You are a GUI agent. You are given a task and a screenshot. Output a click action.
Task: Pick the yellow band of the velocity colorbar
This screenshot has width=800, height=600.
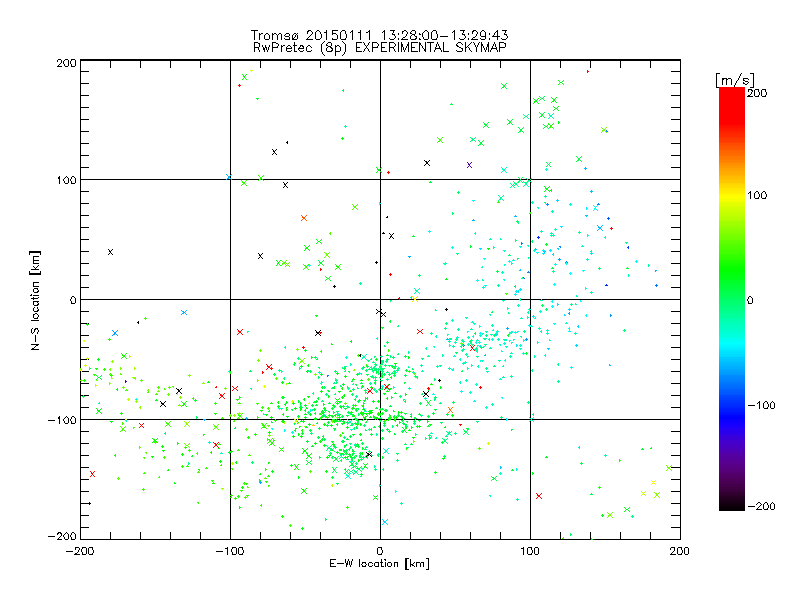pyautogui.click(x=732, y=195)
